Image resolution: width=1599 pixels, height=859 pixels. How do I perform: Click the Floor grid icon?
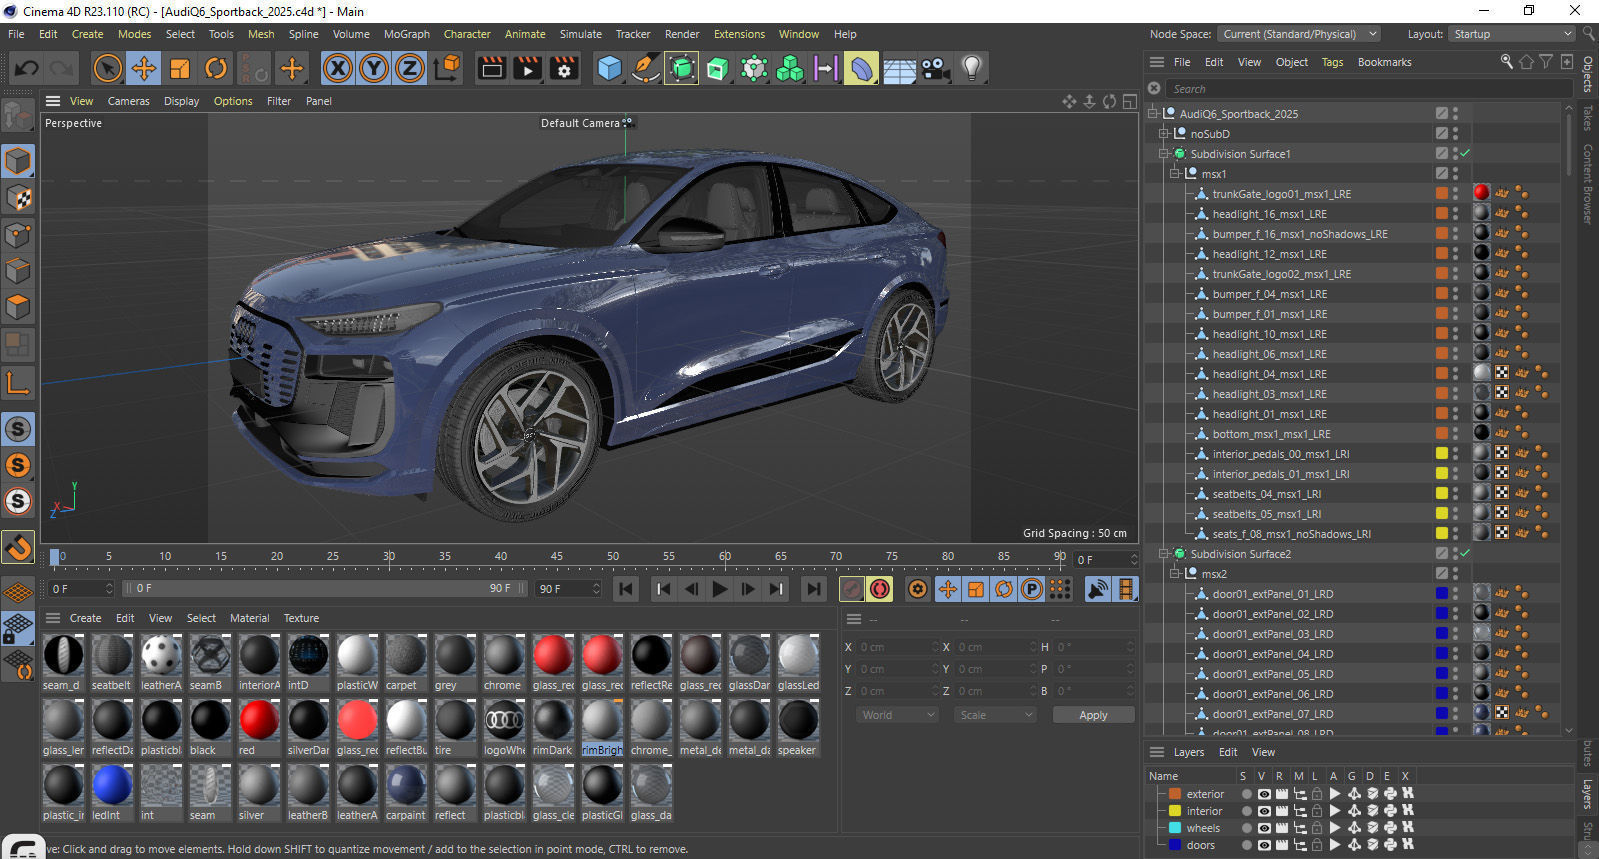click(899, 68)
